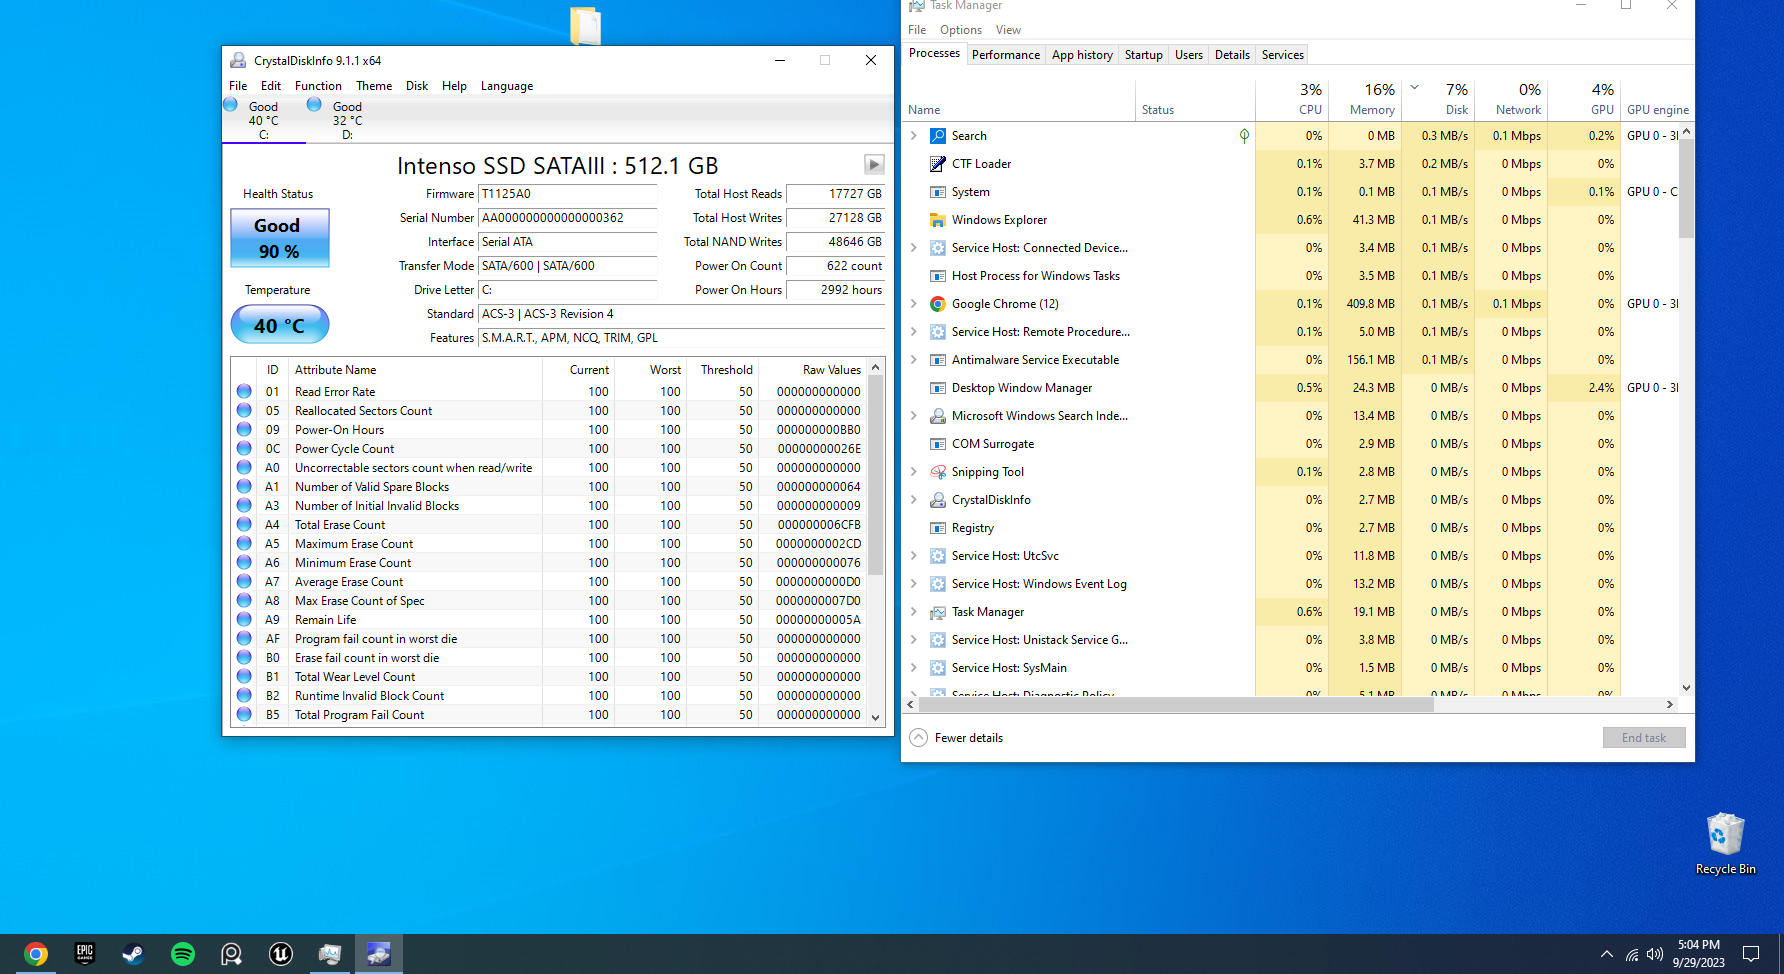Switch to the Services tab
This screenshot has width=1784, height=974.
[1282, 55]
